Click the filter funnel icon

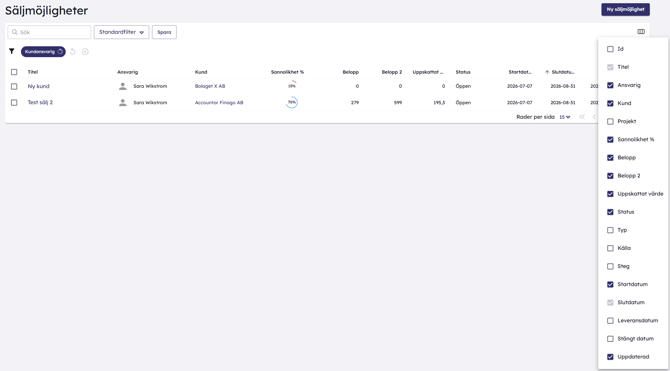click(12, 51)
